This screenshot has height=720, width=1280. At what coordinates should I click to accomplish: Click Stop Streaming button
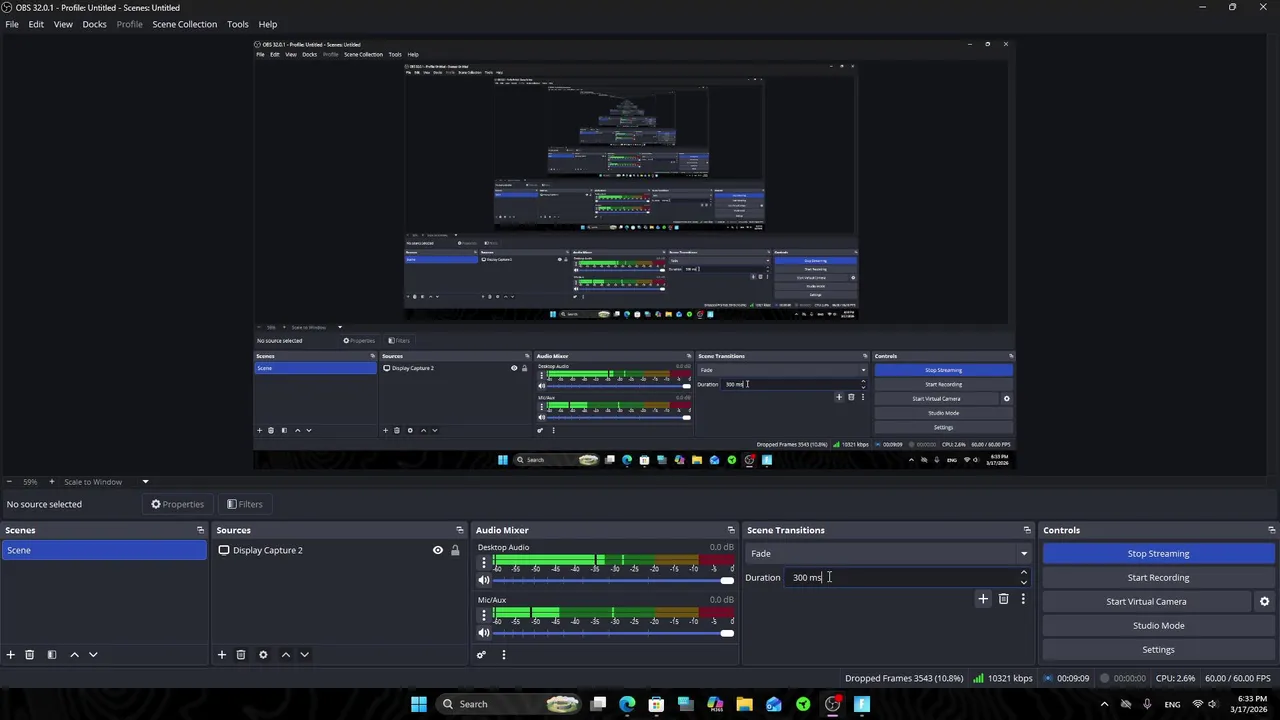1158,554
